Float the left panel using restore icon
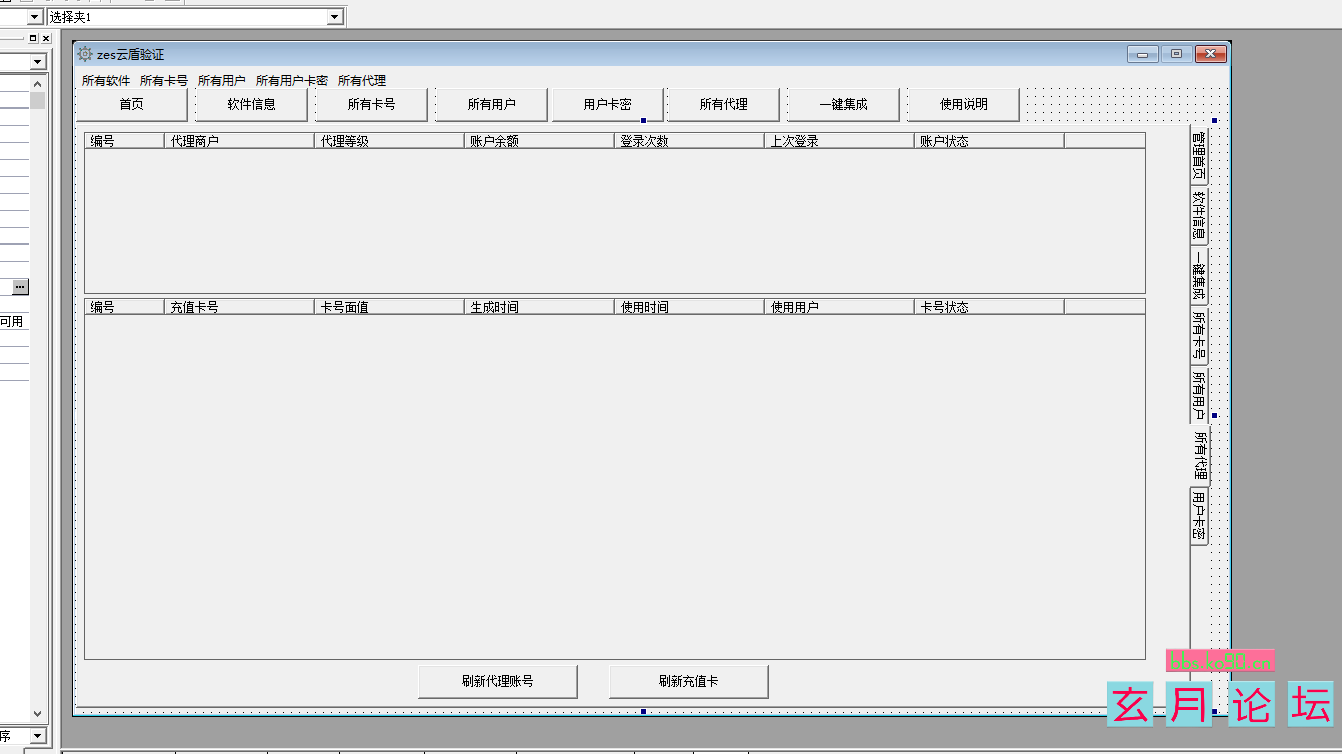 pyautogui.click(x=33, y=38)
